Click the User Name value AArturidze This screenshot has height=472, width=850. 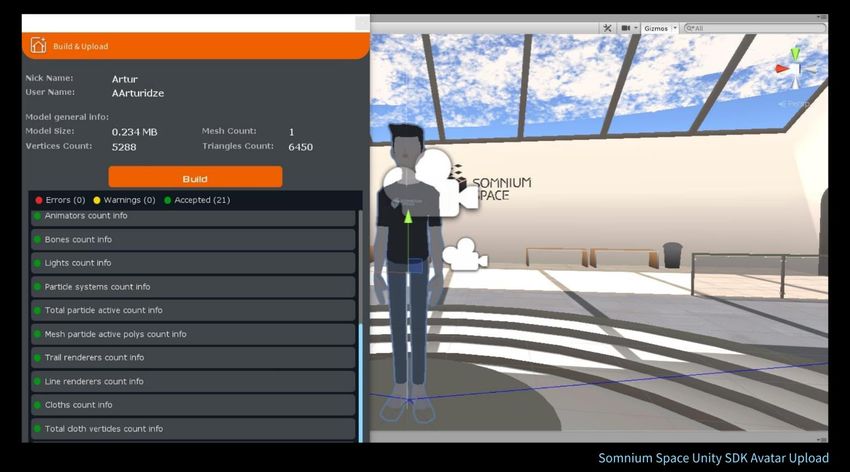[138, 93]
